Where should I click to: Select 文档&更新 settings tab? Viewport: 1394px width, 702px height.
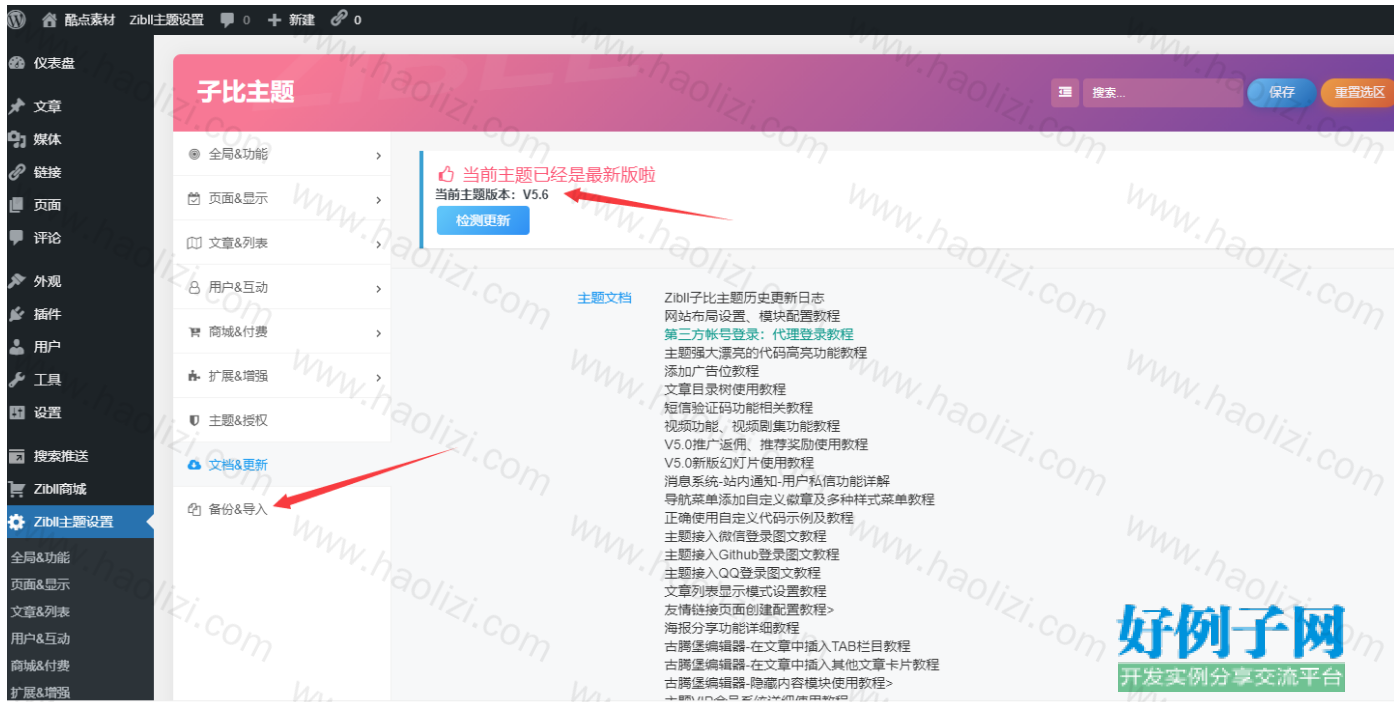coord(282,465)
